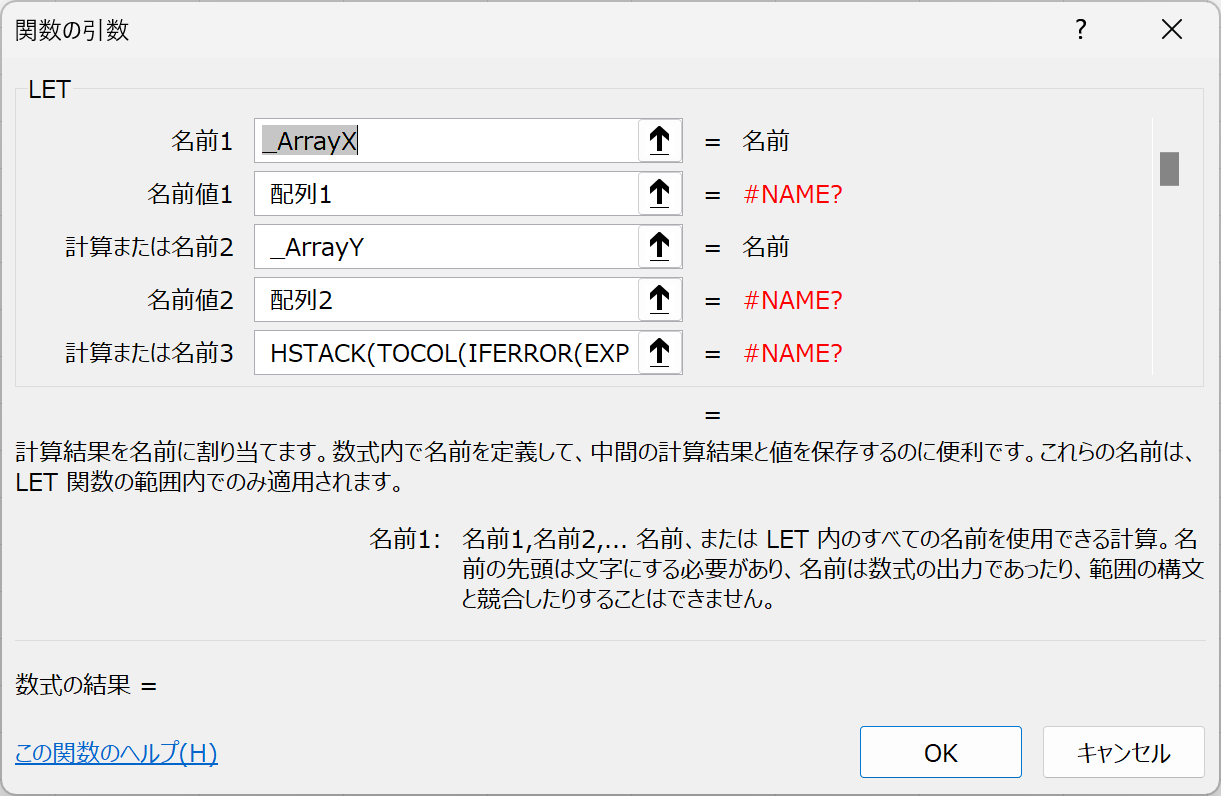Click the 計算または名前3 argument label
Image resolution: width=1221 pixels, height=796 pixels.
coord(149,354)
